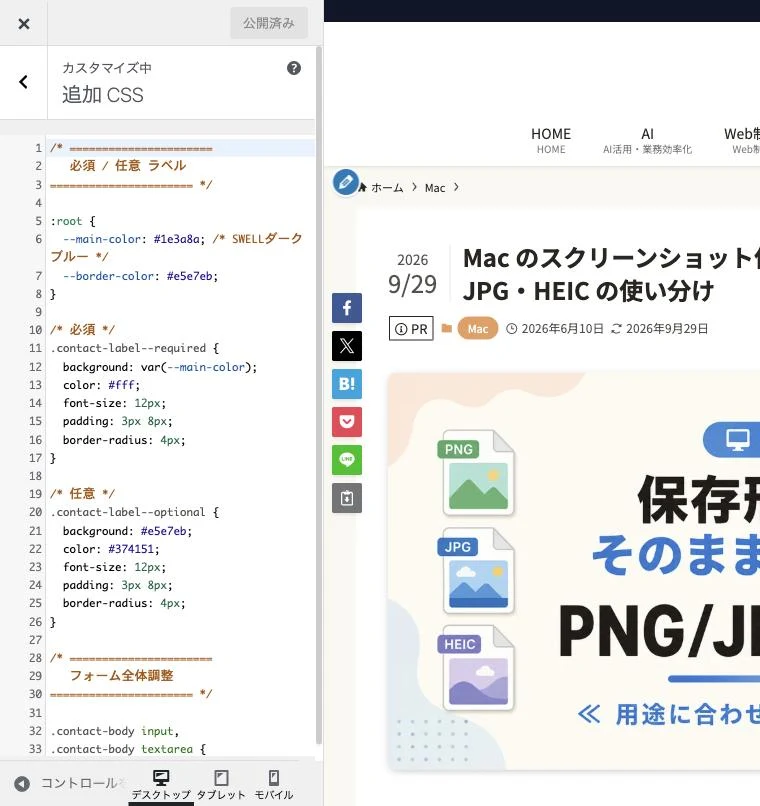Click the monitor icon in the thumbnail badge
Viewport: 760px width, 806px height.
737,440
